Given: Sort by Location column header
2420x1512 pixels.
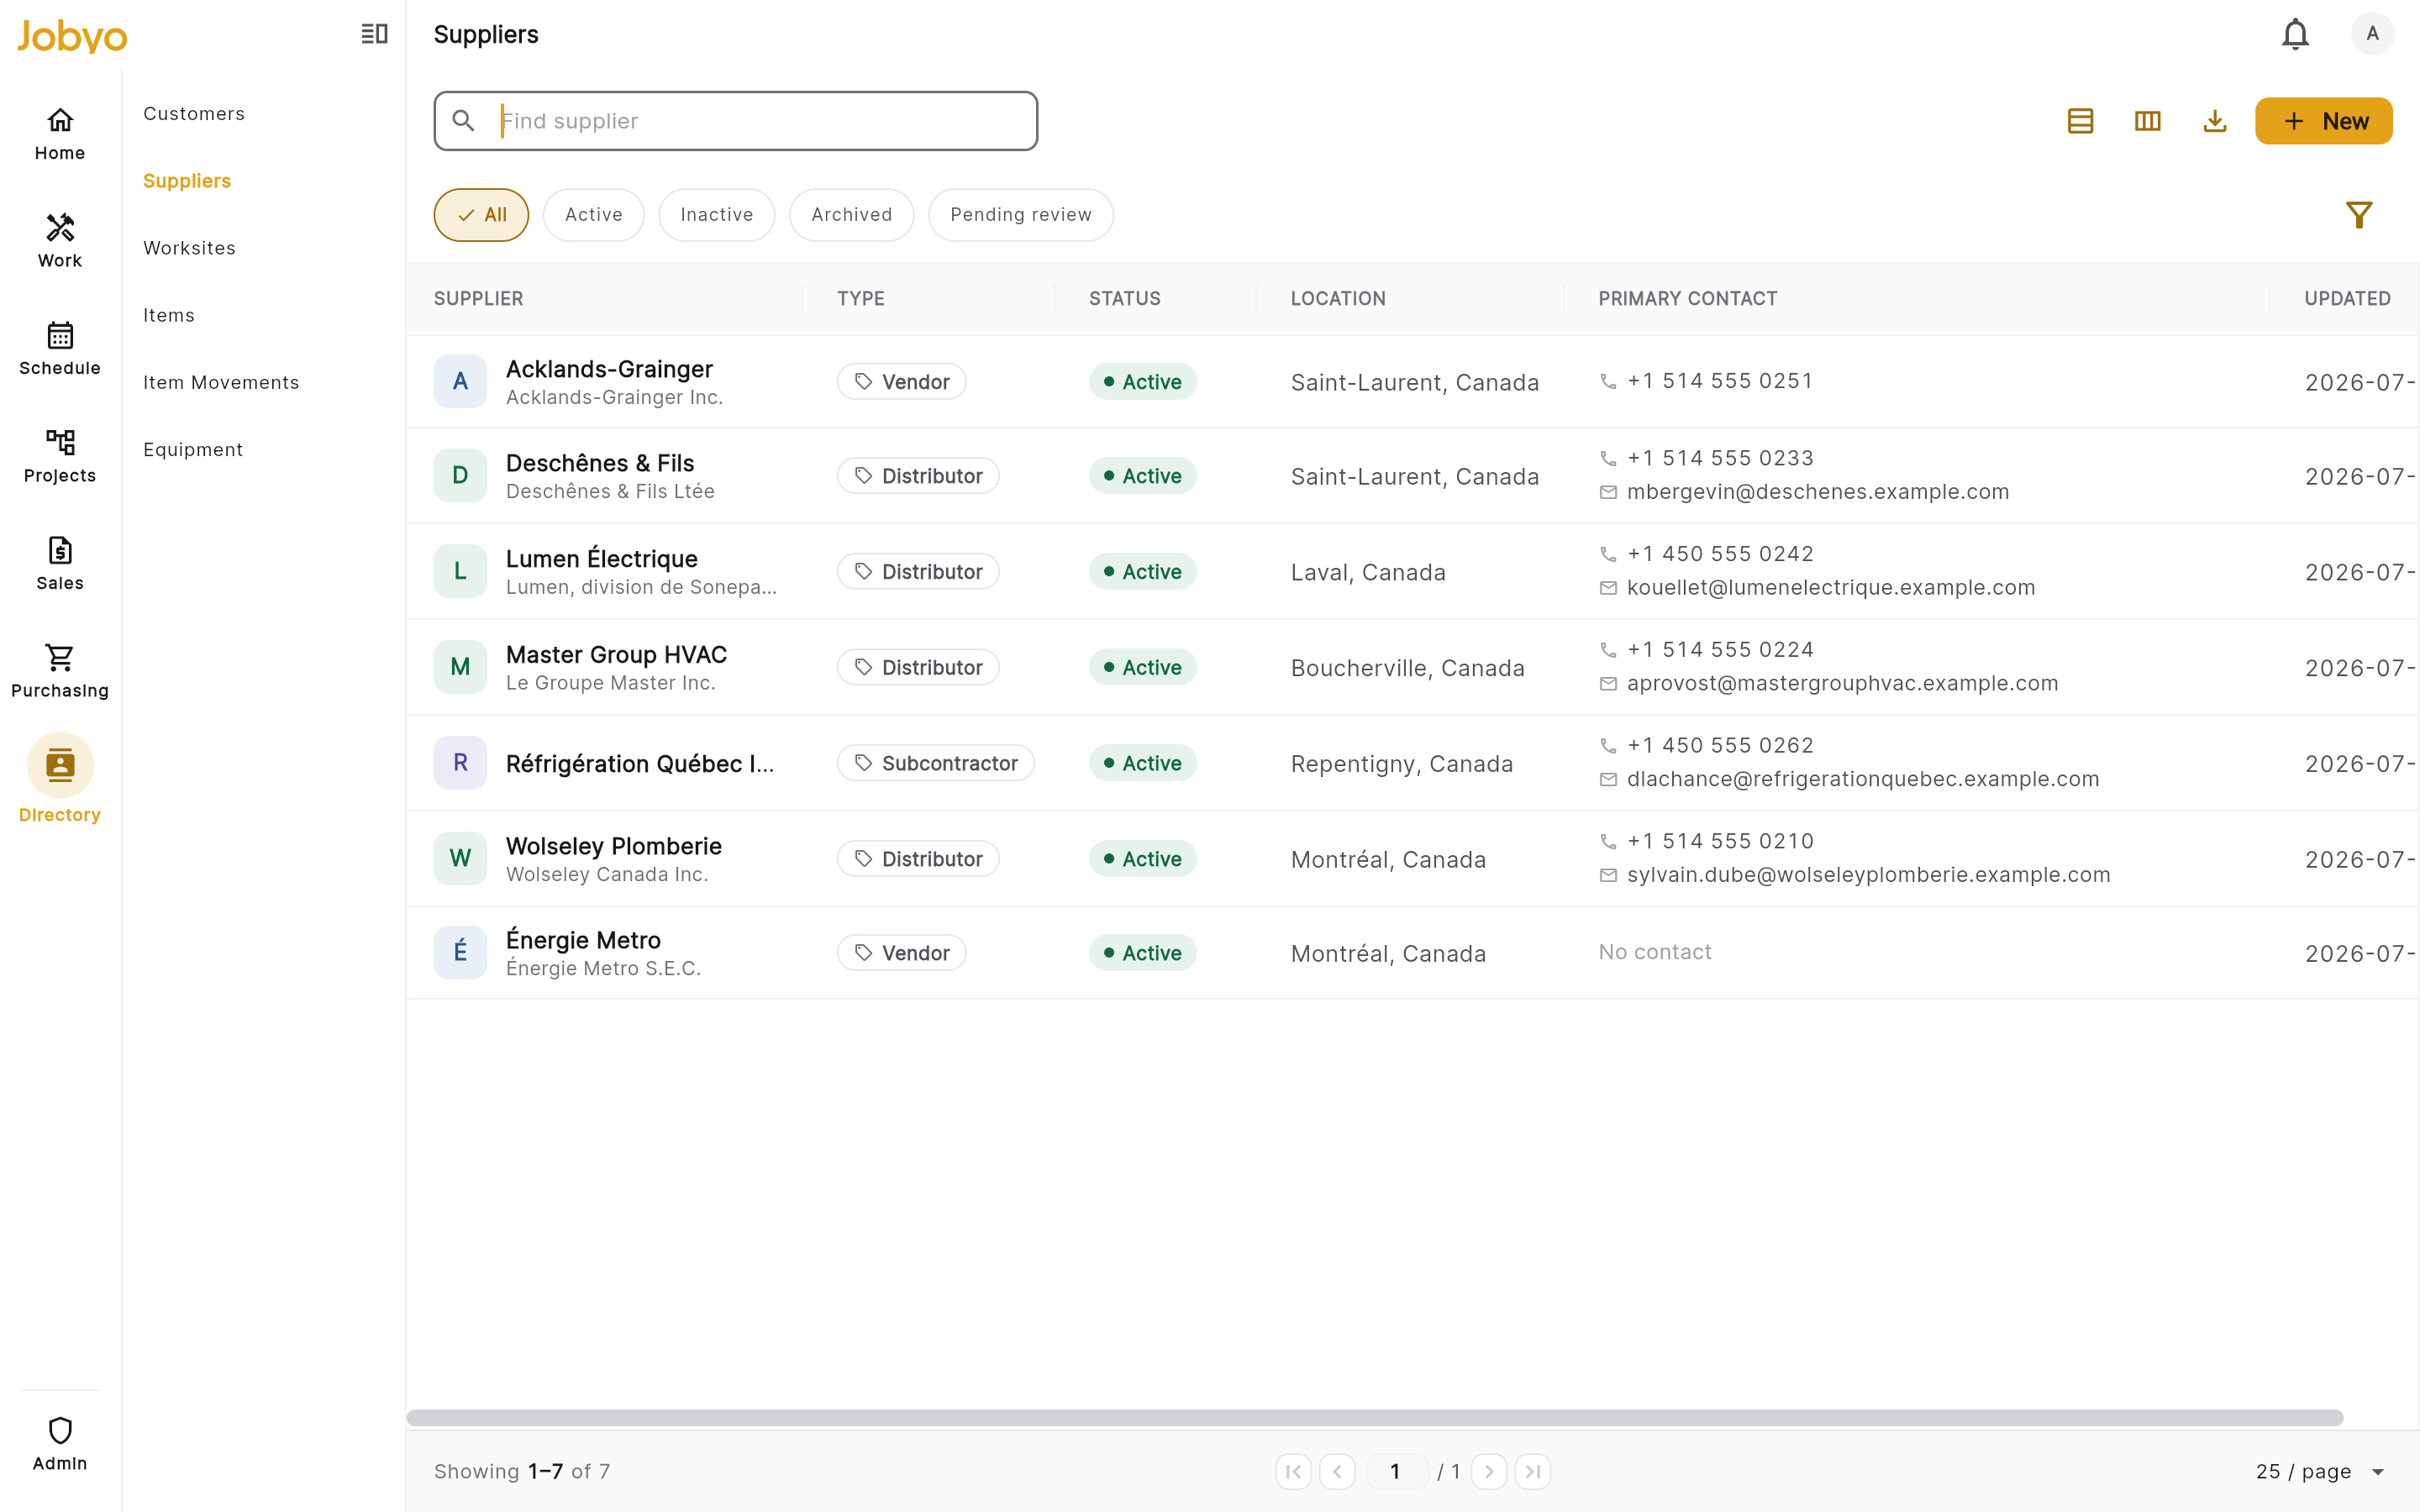Looking at the screenshot, I should click(1338, 299).
